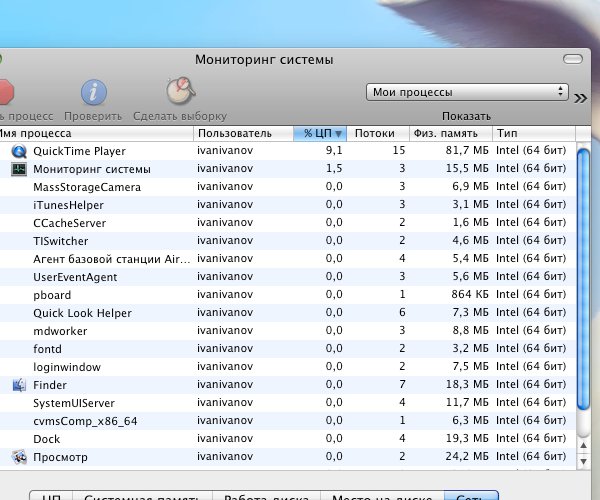
Task: Click the scroll down arrow
Action: click(584, 462)
